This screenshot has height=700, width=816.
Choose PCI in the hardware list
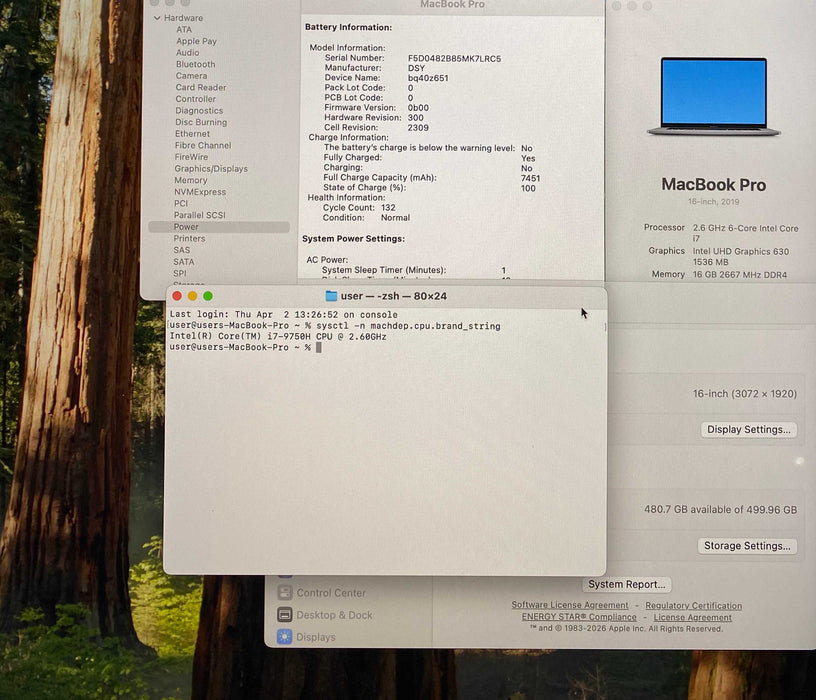181,203
